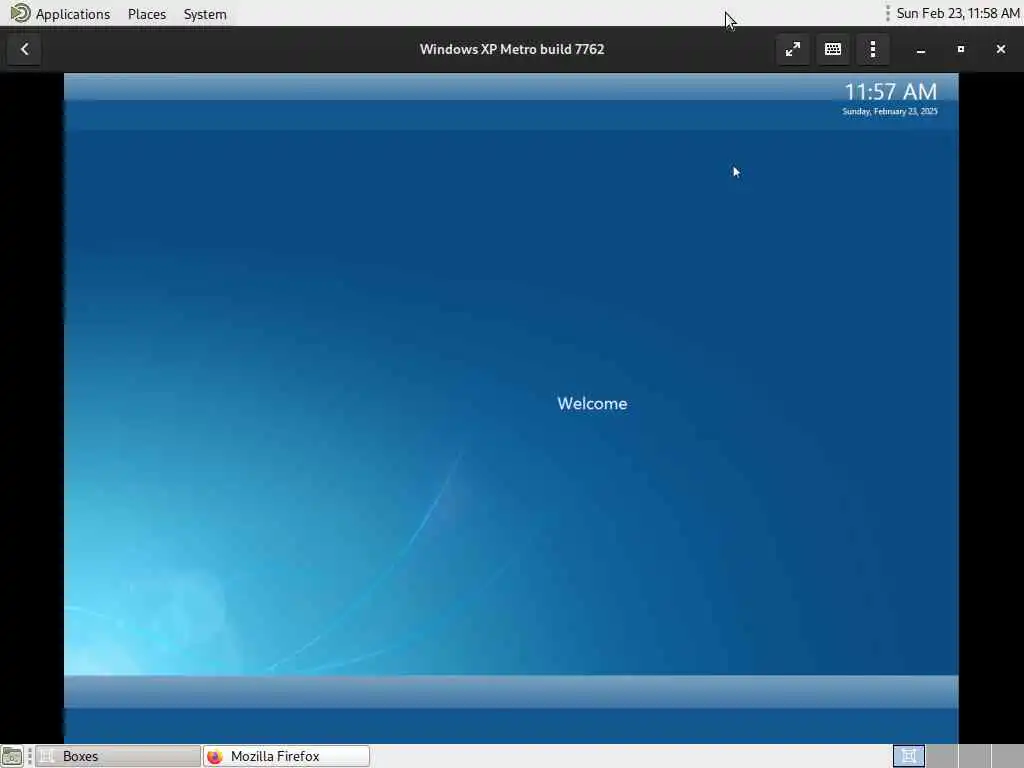This screenshot has height=768, width=1024.
Task: Open the panel clock showing Sun Feb 23
Action: coord(957,13)
